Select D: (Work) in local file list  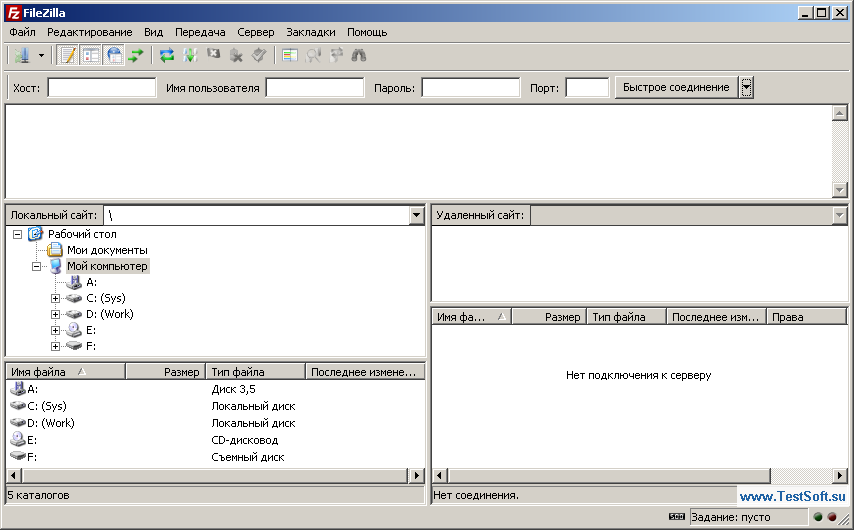[x=215, y=423]
